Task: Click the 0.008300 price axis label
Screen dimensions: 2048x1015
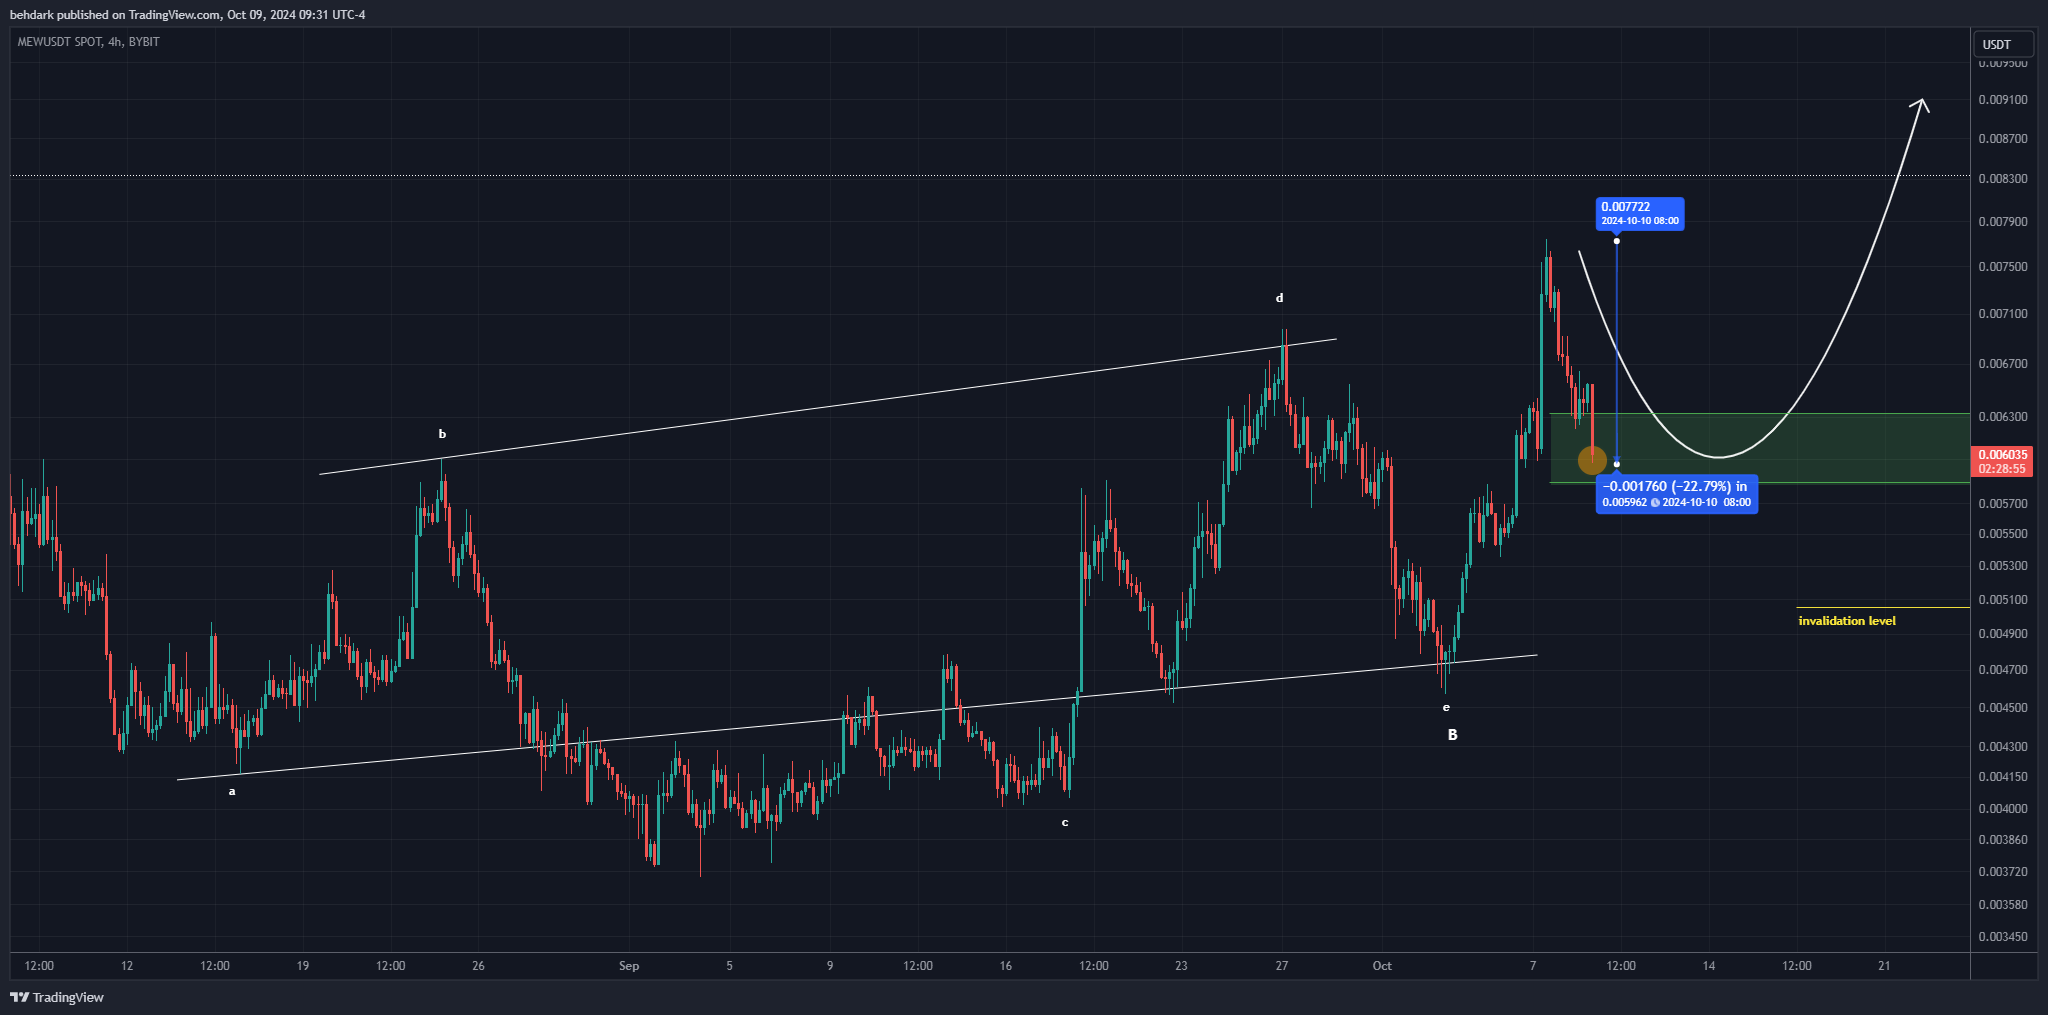Action: pyautogui.click(x=2003, y=179)
